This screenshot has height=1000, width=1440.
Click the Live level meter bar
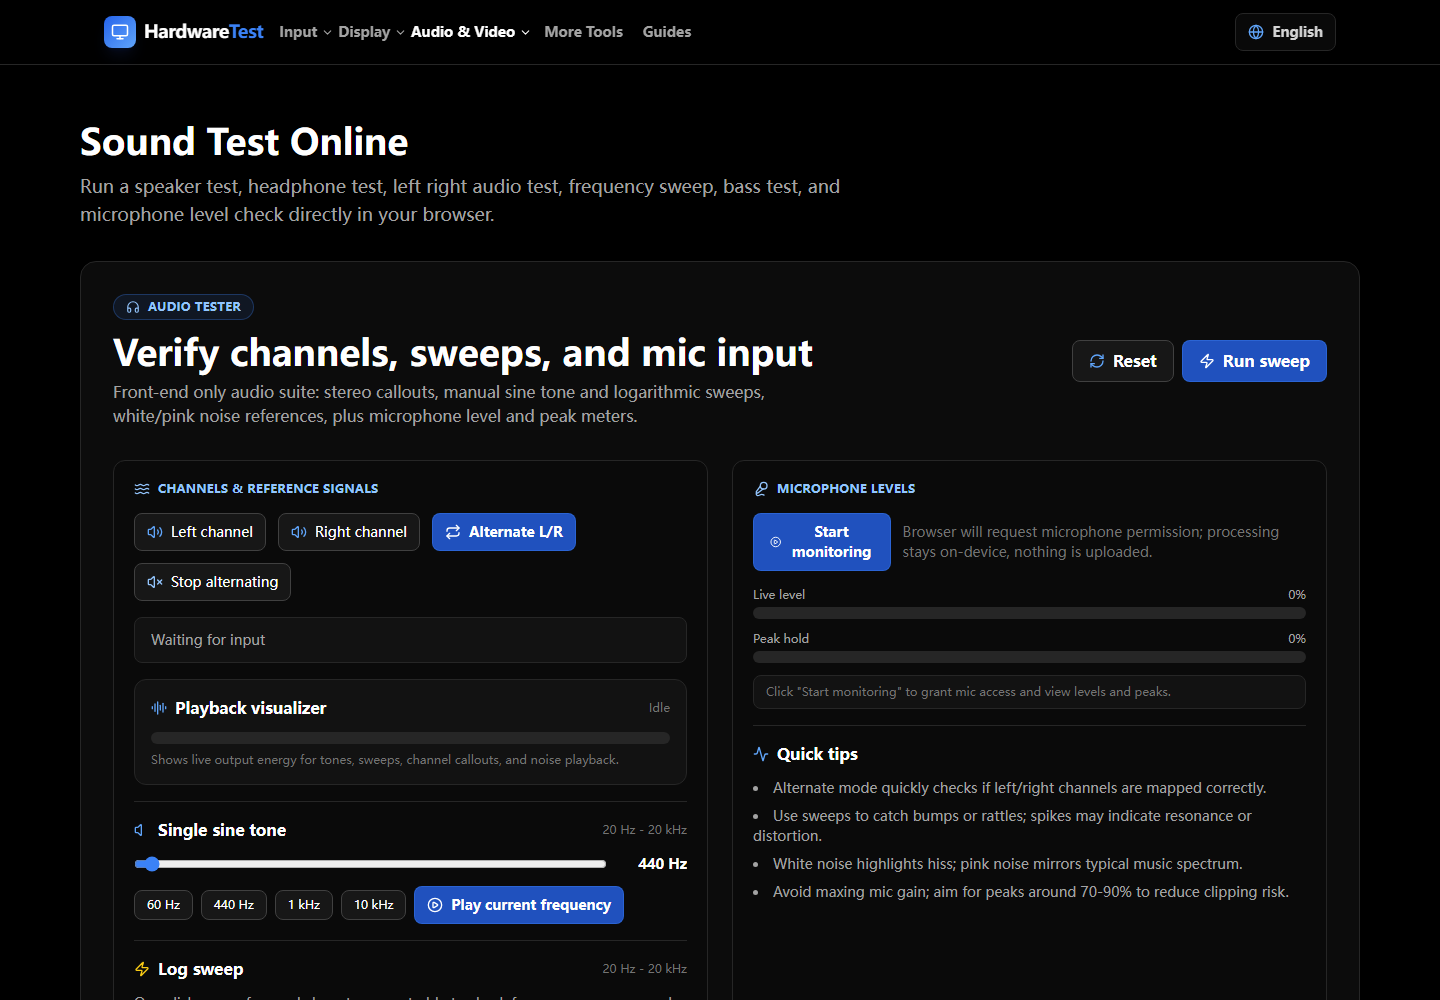1029,613
